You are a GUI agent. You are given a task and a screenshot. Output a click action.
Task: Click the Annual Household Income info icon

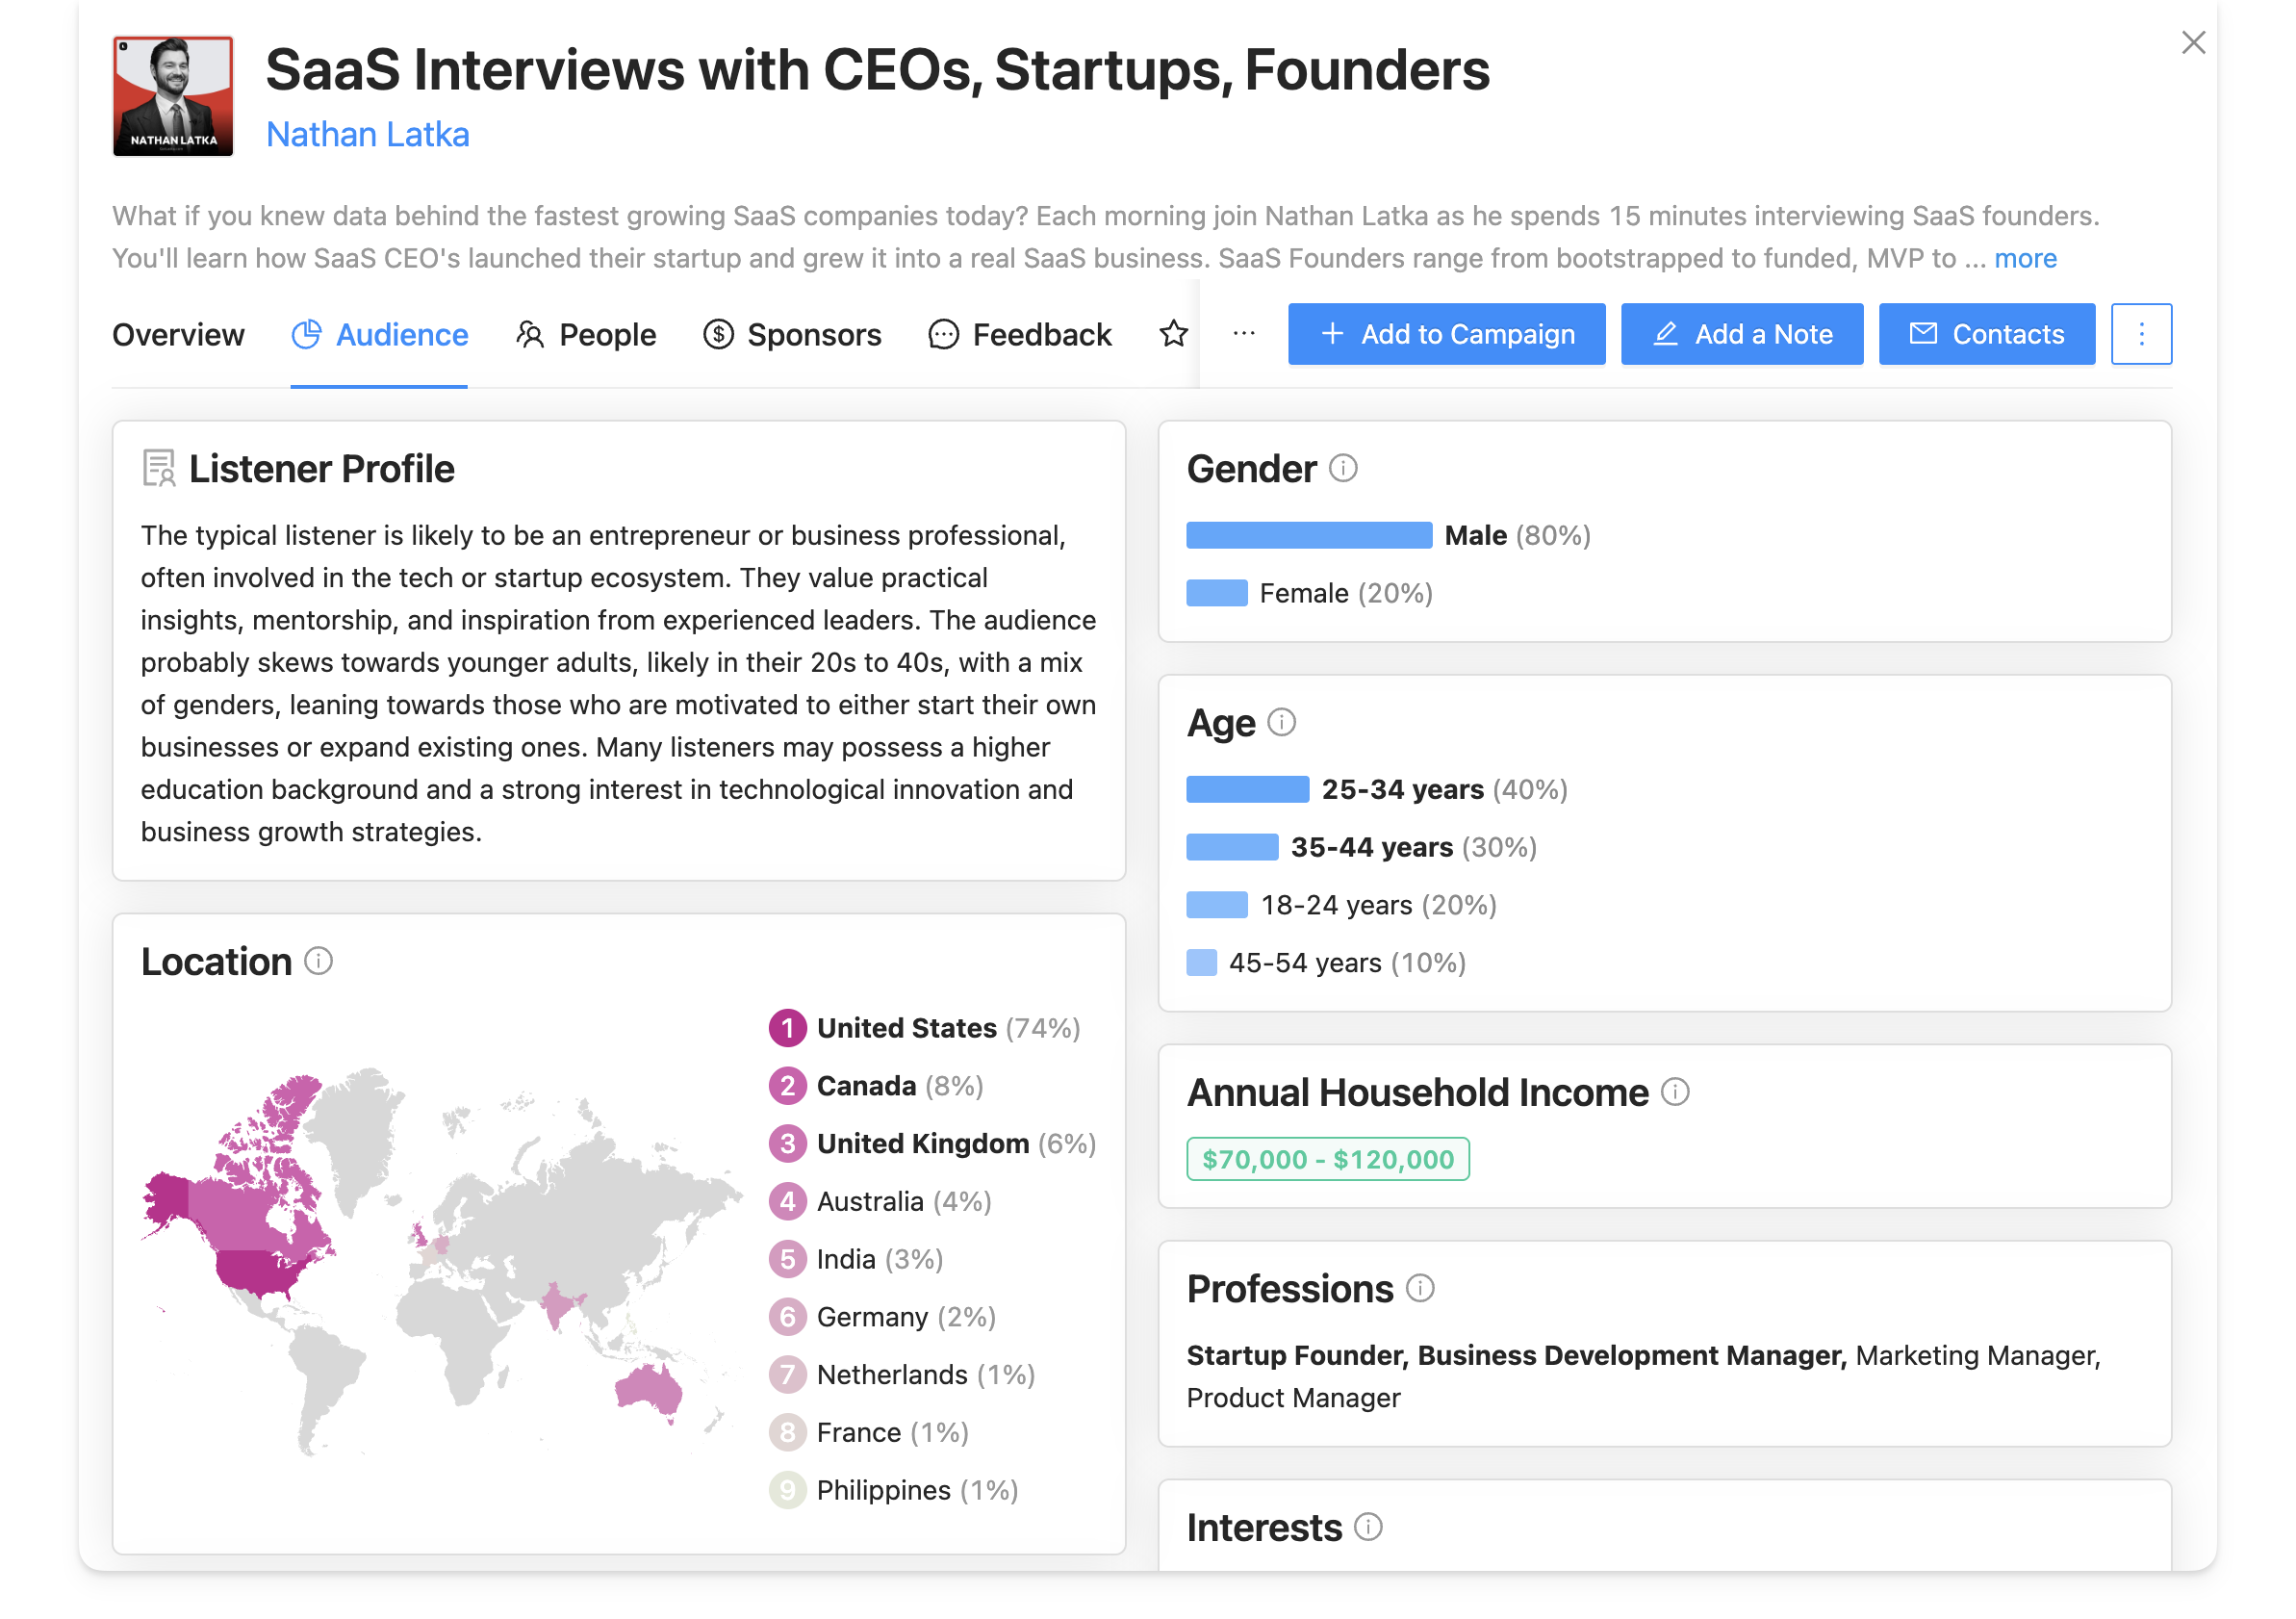point(1675,1092)
